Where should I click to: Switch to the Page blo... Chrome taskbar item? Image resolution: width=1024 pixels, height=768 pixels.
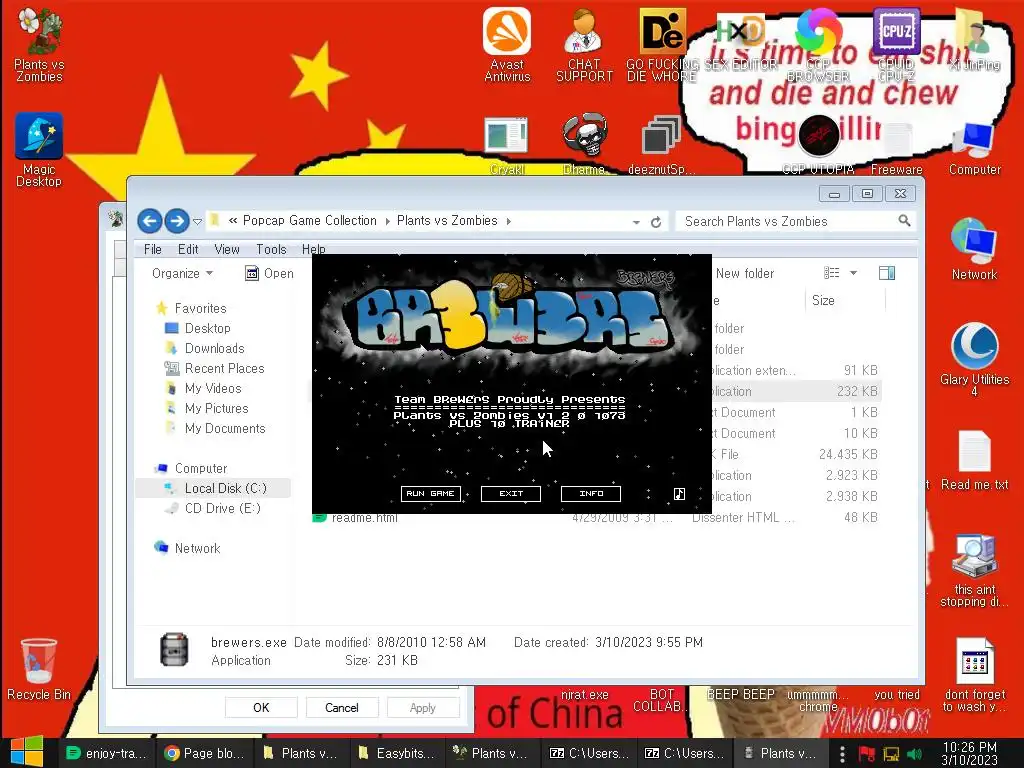[204, 754]
